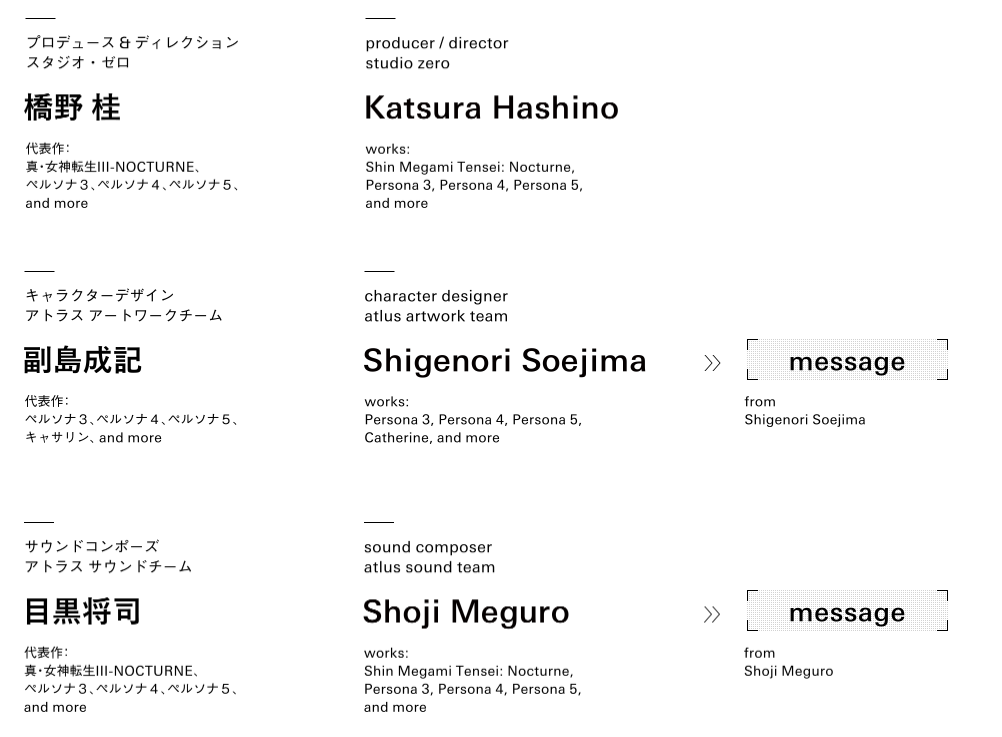The height and width of the screenshot is (737, 1002).
Task: Click the Shigenori Soejima English name heading
Action: coord(504,360)
